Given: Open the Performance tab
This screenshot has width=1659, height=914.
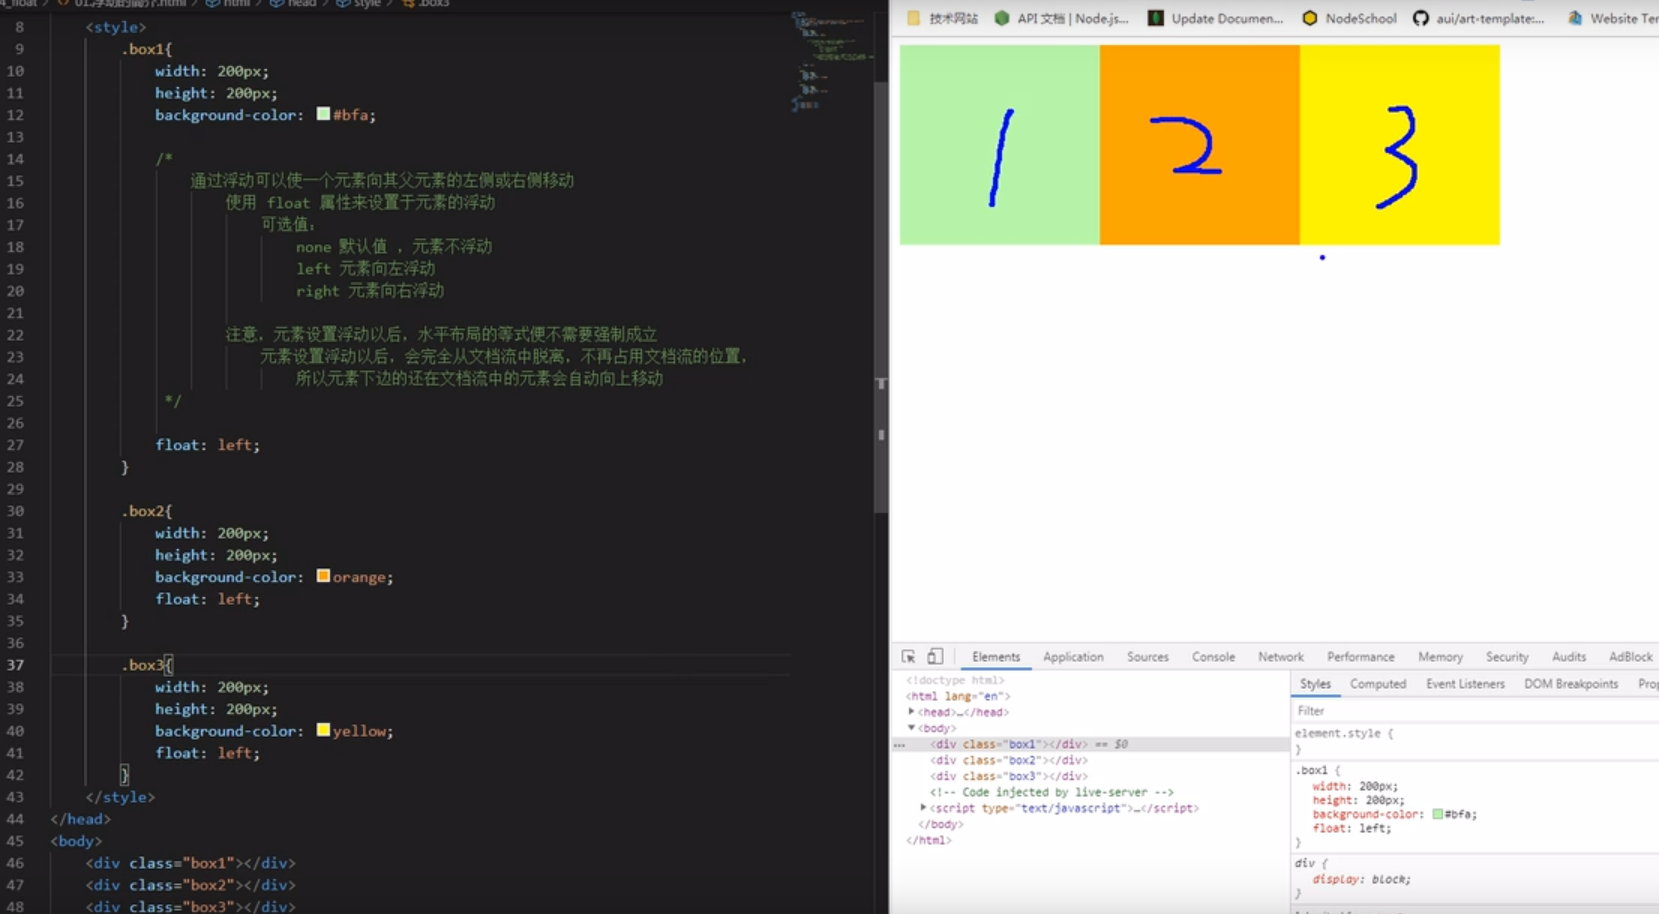Looking at the screenshot, I should [x=1361, y=657].
